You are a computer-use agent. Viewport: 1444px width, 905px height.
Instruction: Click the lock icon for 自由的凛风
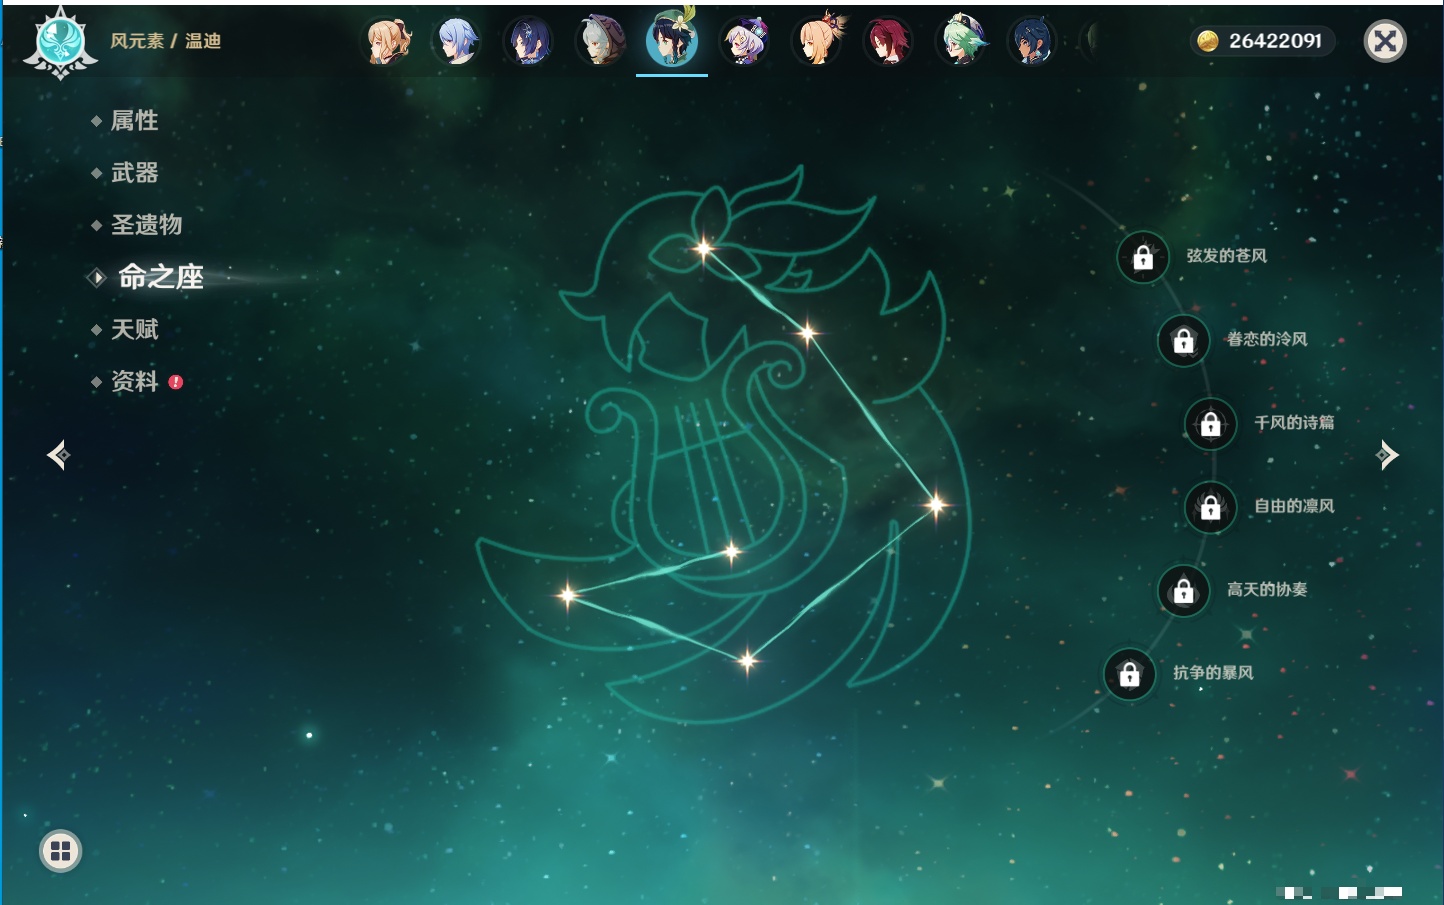click(x=1211, y=507)
